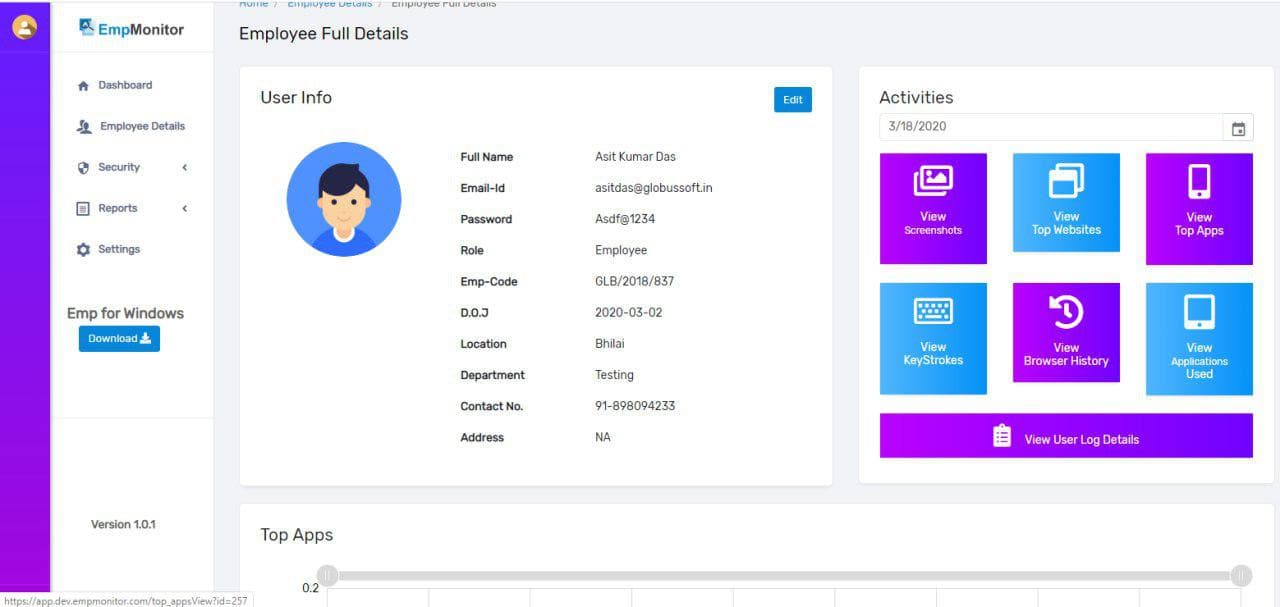Click the password value Asdf@1234
1280x607 pixels.
tap(625, 220)
